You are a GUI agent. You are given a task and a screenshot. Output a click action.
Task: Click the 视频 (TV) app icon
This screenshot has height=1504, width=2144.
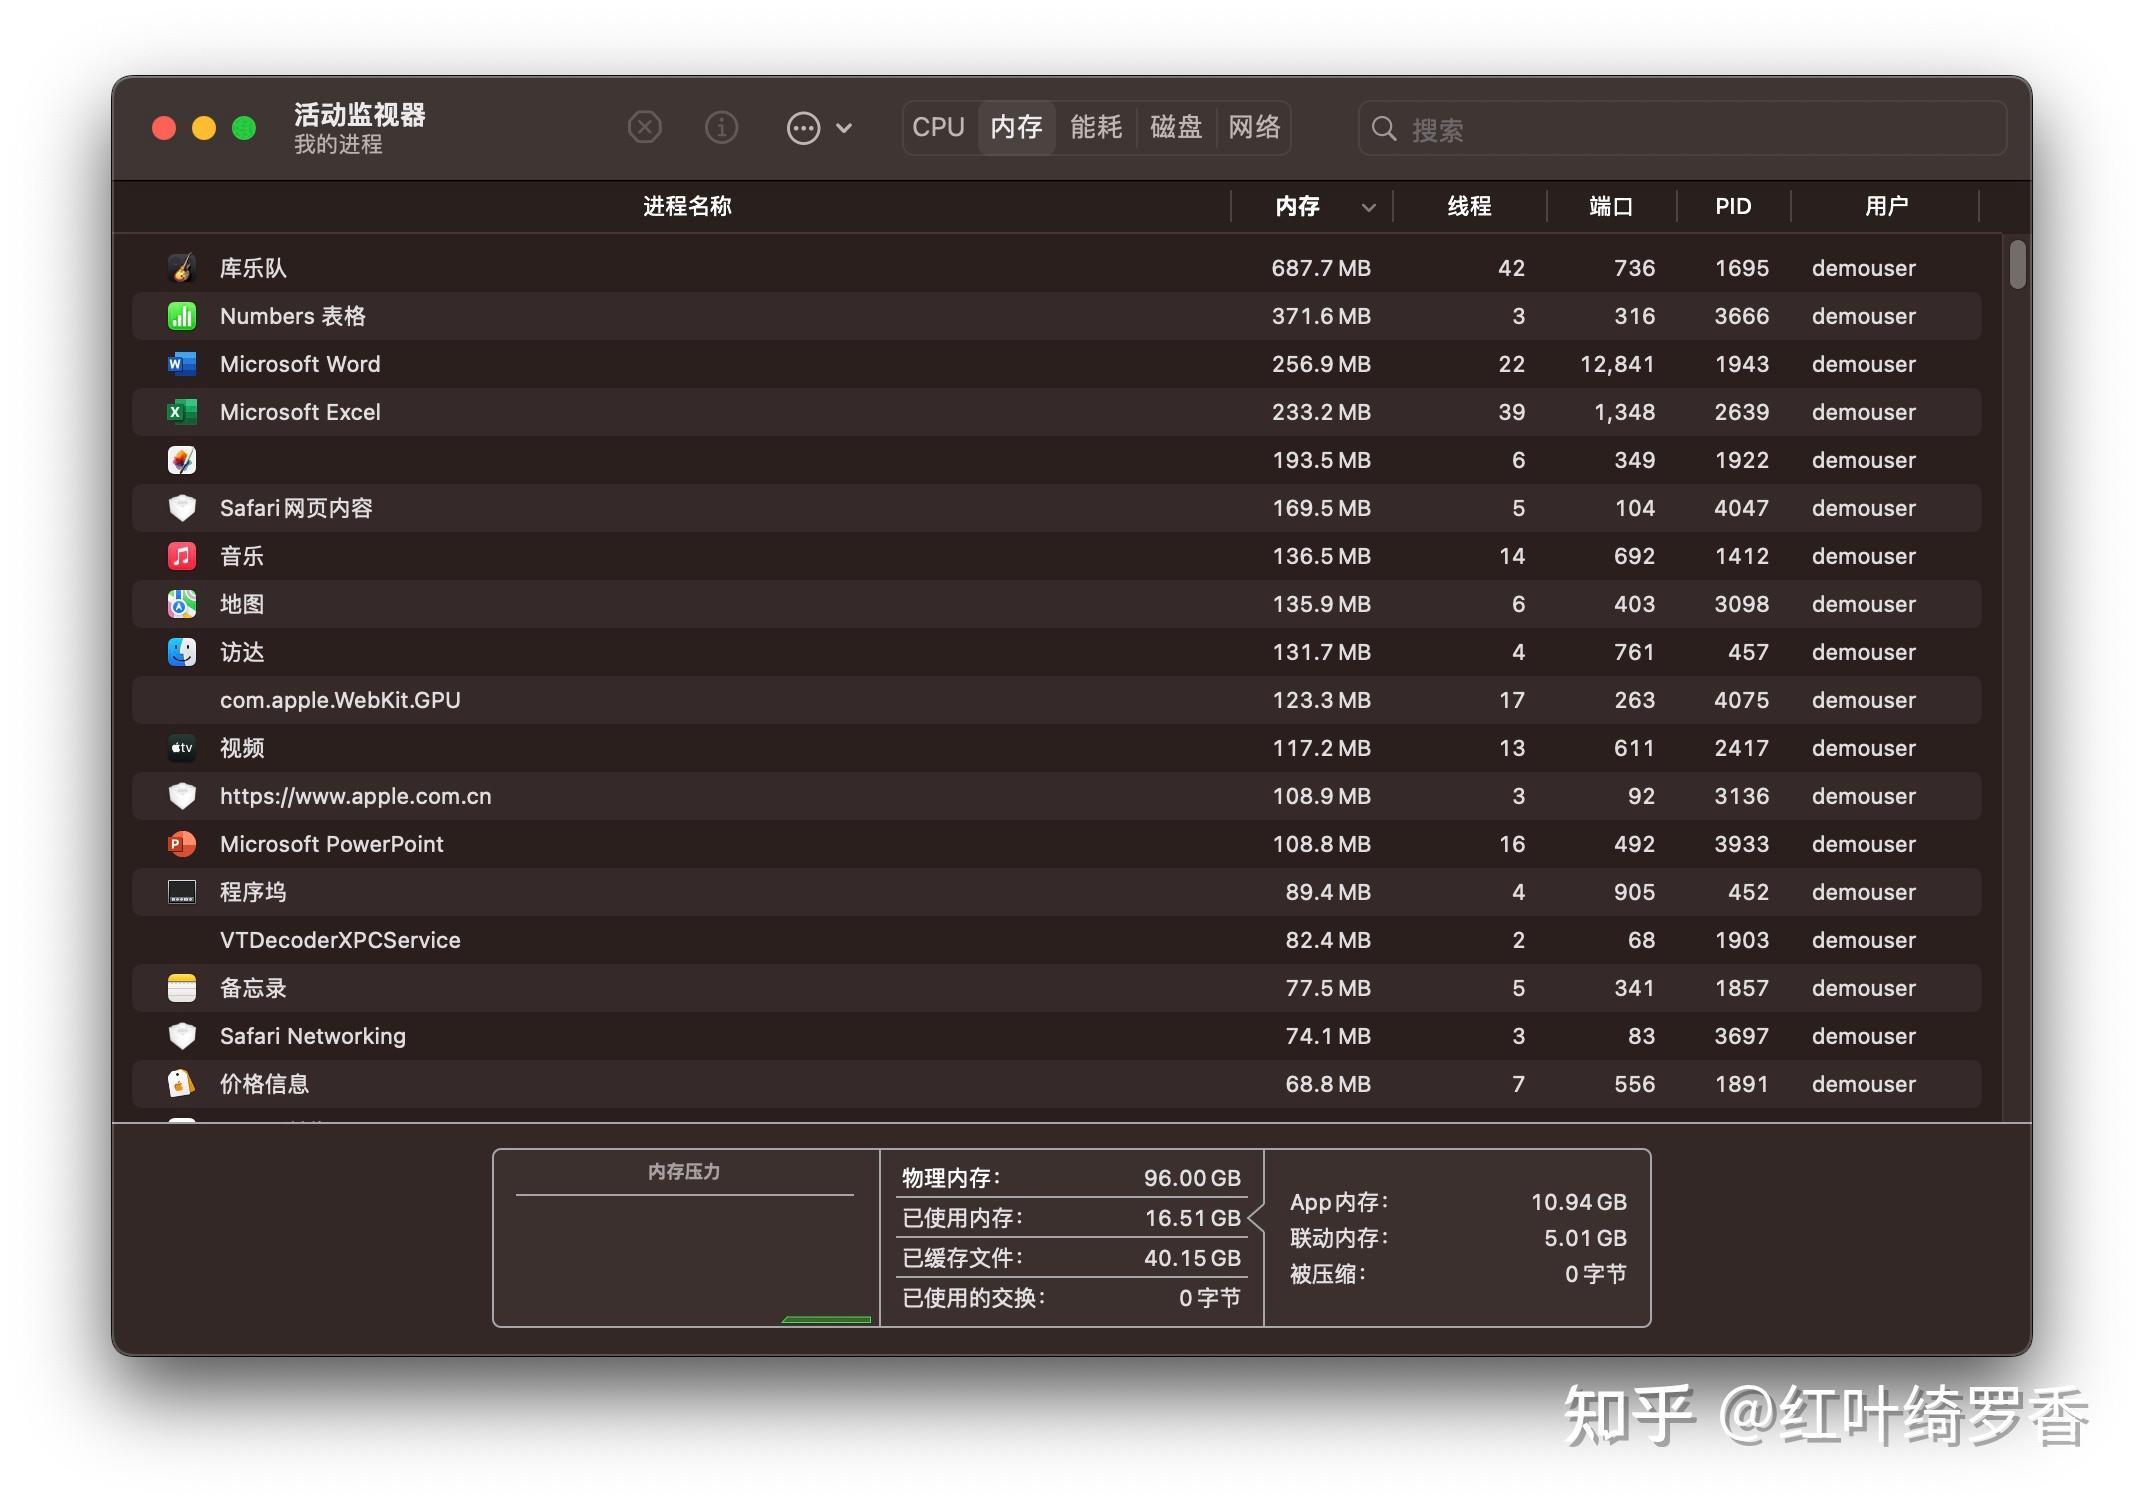[x=181, y=747]
